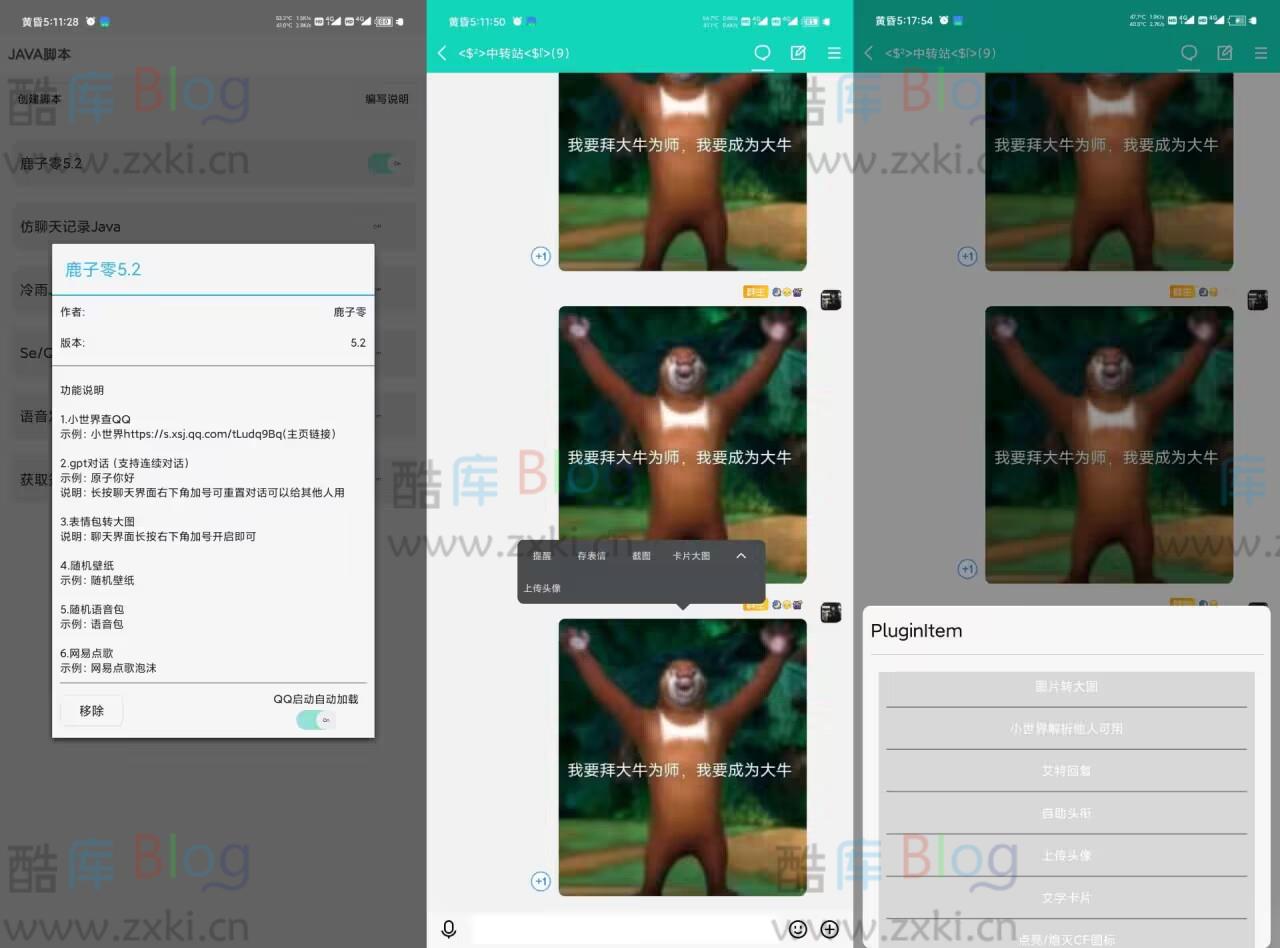This screenshot has height=948, width=1280.
Task: Click the 移除 button
Action: [x=91, y=710]
